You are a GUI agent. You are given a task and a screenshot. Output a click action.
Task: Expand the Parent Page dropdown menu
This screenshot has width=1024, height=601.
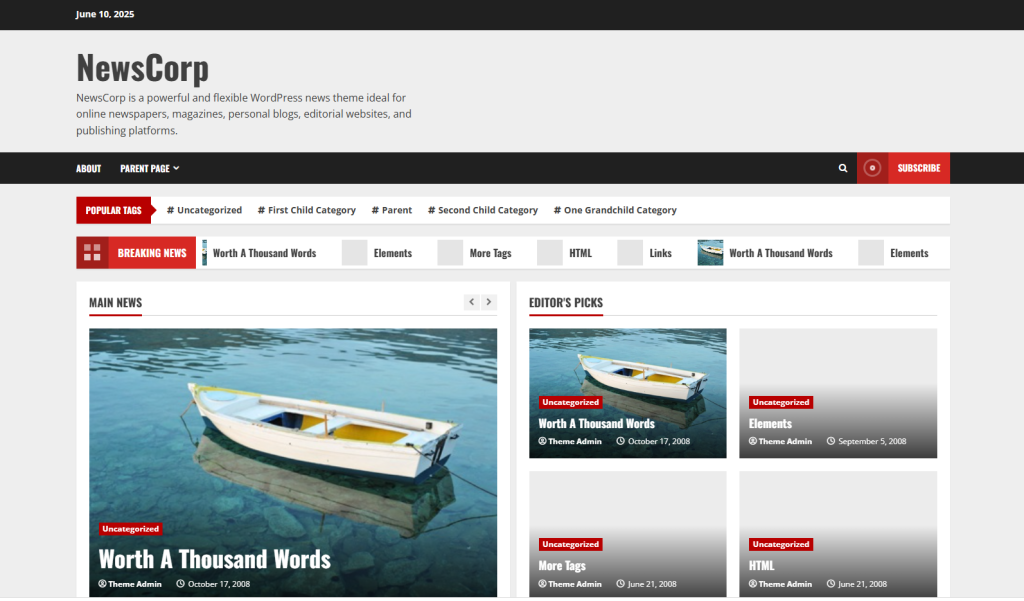pos(149,168)
